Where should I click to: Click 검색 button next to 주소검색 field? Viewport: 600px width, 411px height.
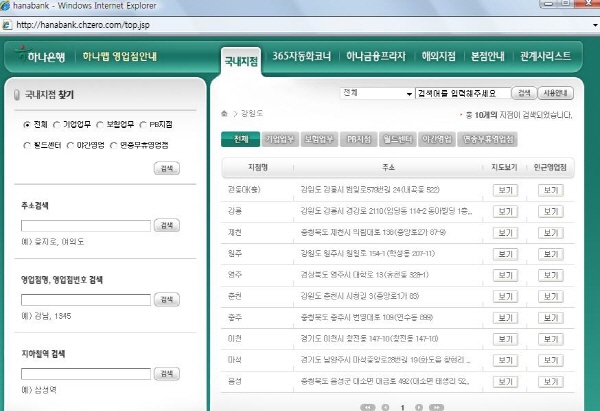click(167, 225)
